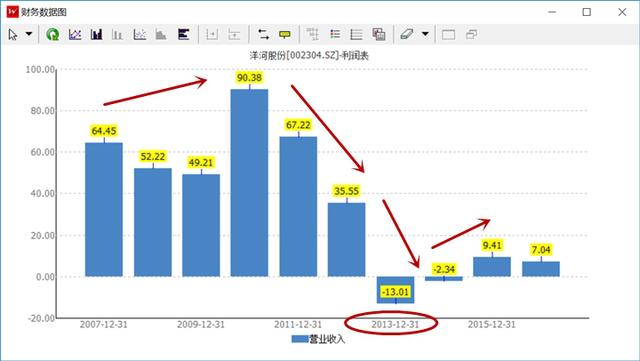The height and width of the screenshot is (361, 640).
Task: Toggle yellow data label display
Action: pos(285,35)
